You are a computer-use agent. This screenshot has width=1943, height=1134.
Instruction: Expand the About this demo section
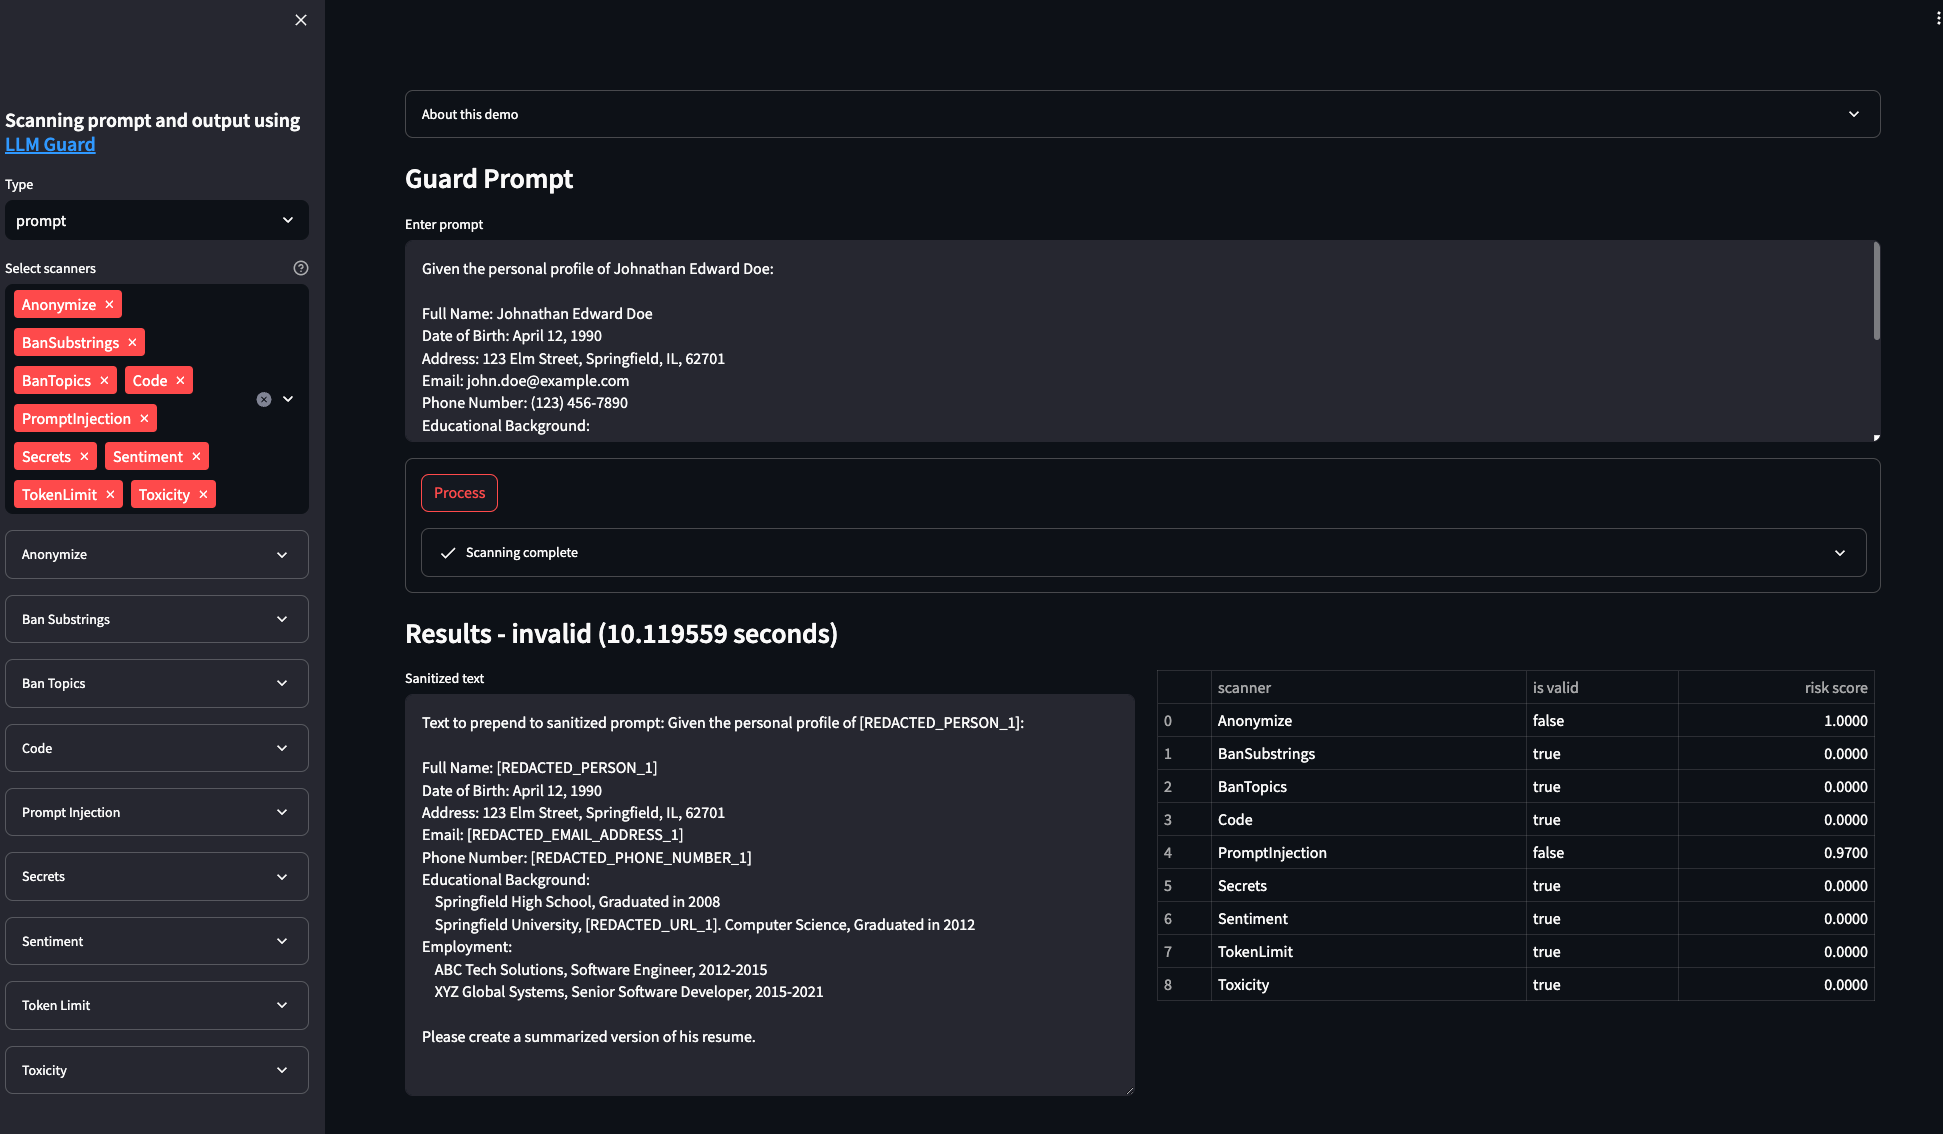pos(1142,115)
